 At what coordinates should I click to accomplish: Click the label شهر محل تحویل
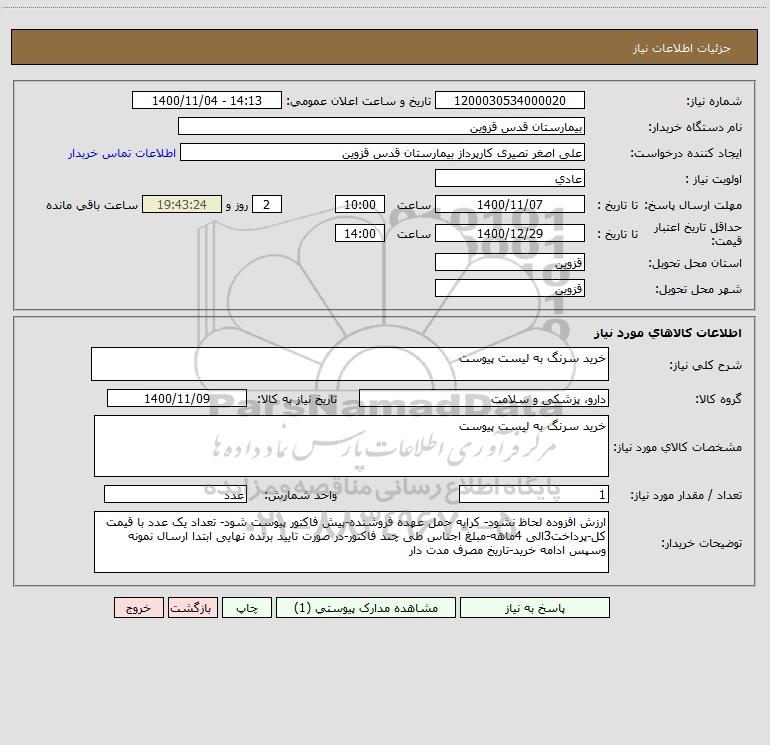coord(698,289)
